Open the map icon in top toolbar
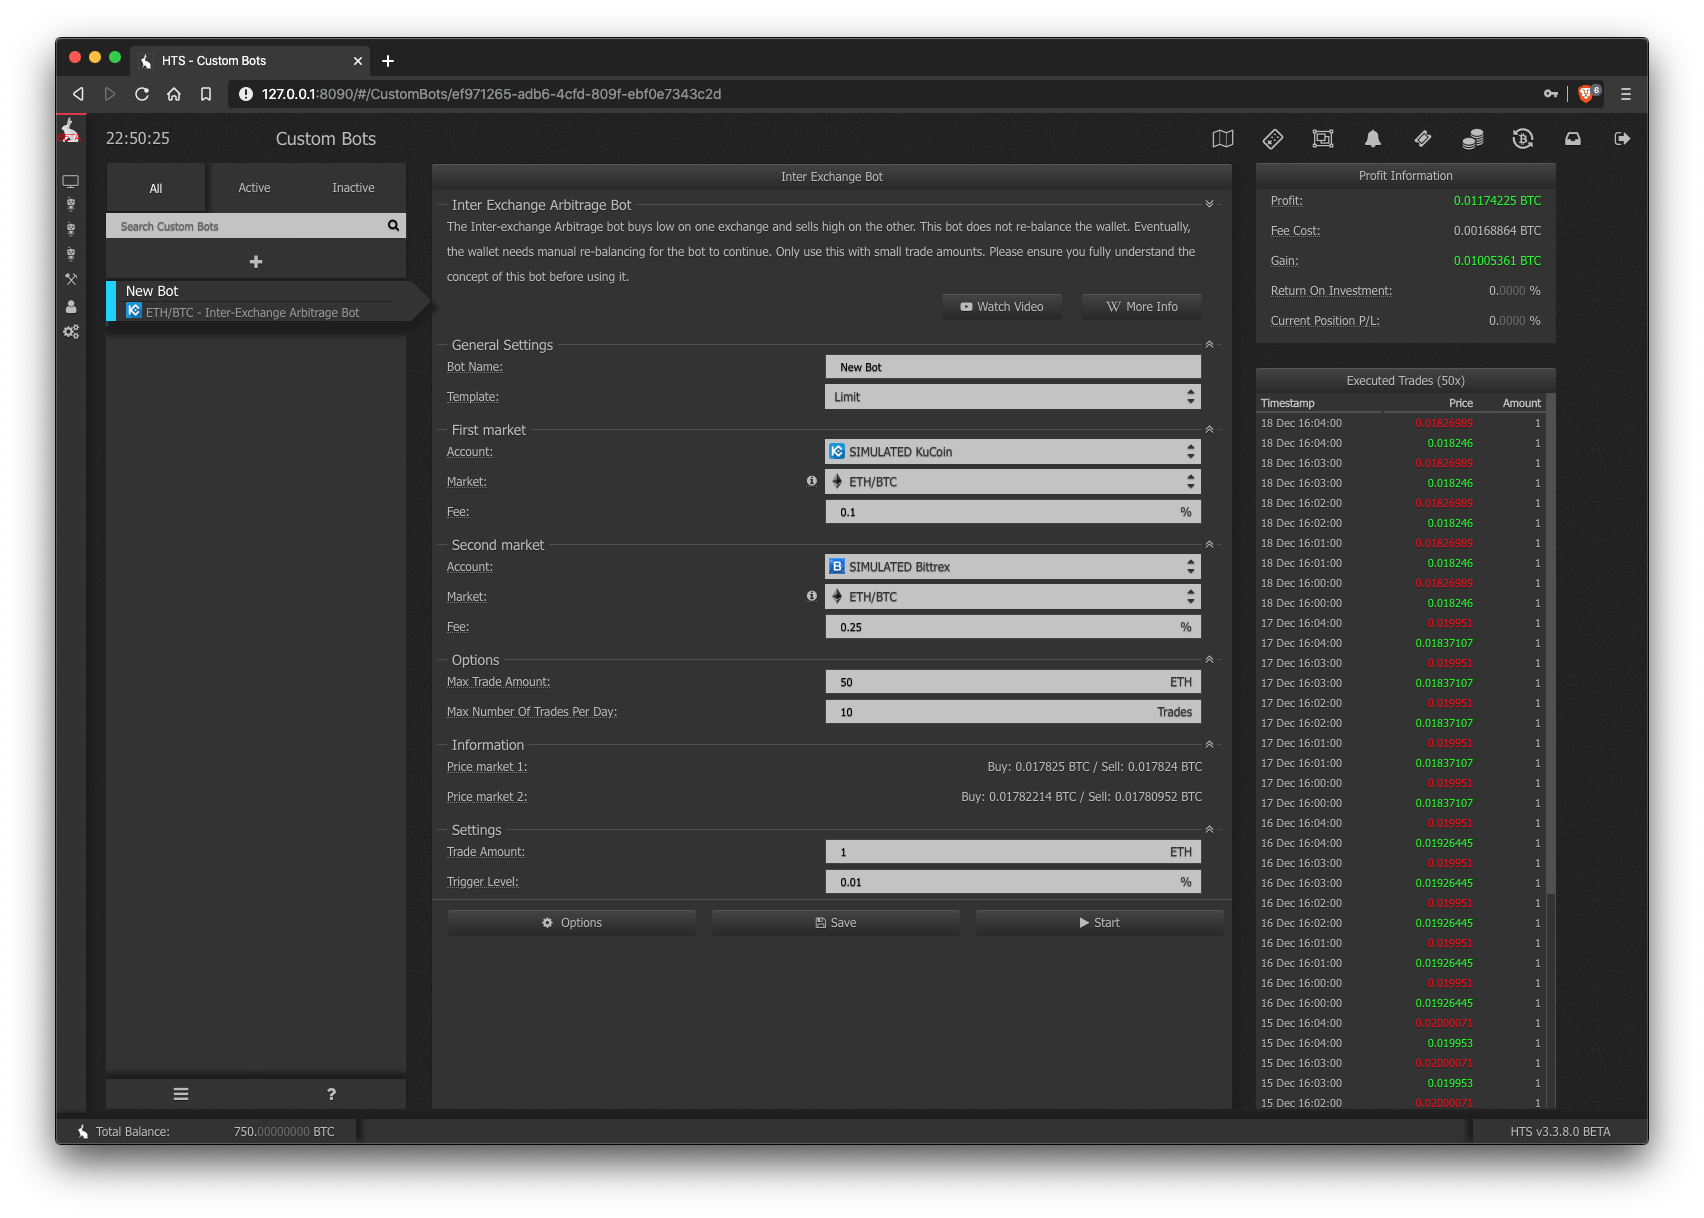Screen dimensions: 1704x1218 [1222, 139]
